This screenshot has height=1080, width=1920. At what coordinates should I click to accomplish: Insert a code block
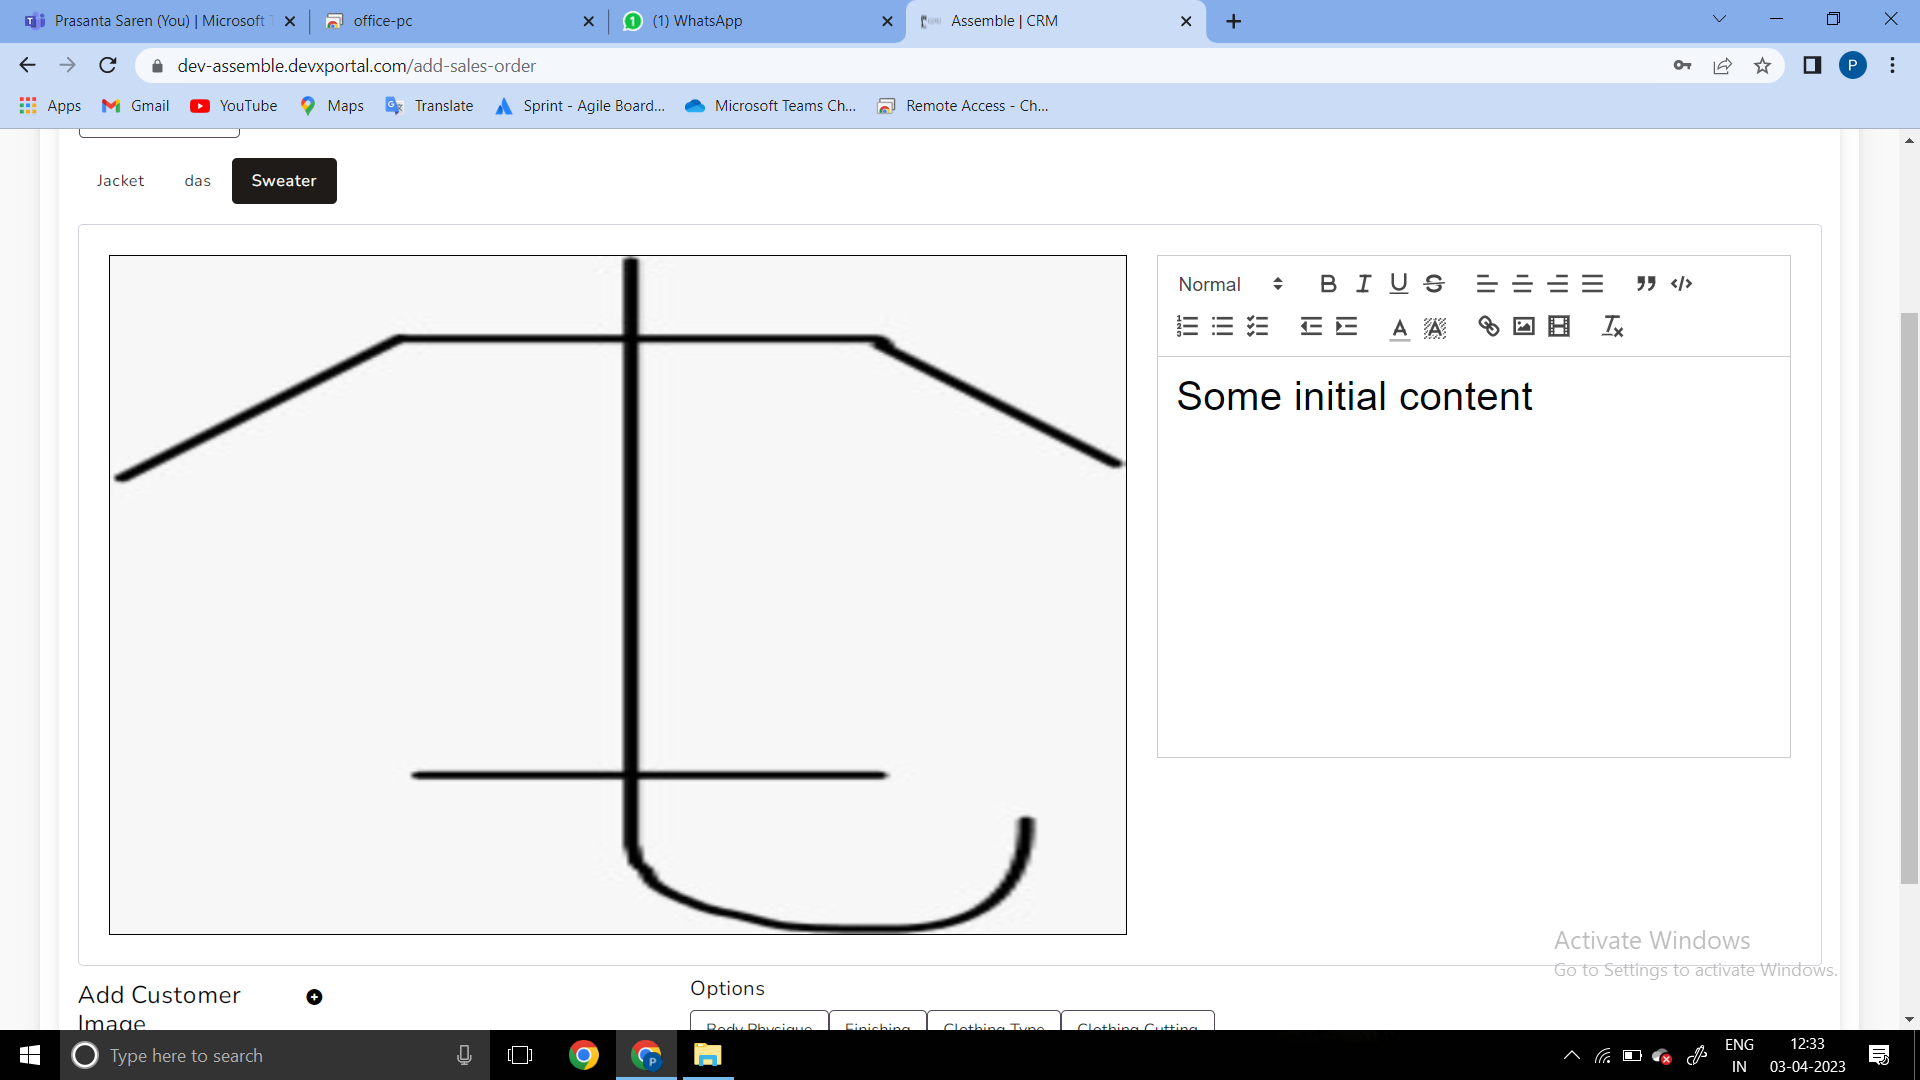[1682, 284]
